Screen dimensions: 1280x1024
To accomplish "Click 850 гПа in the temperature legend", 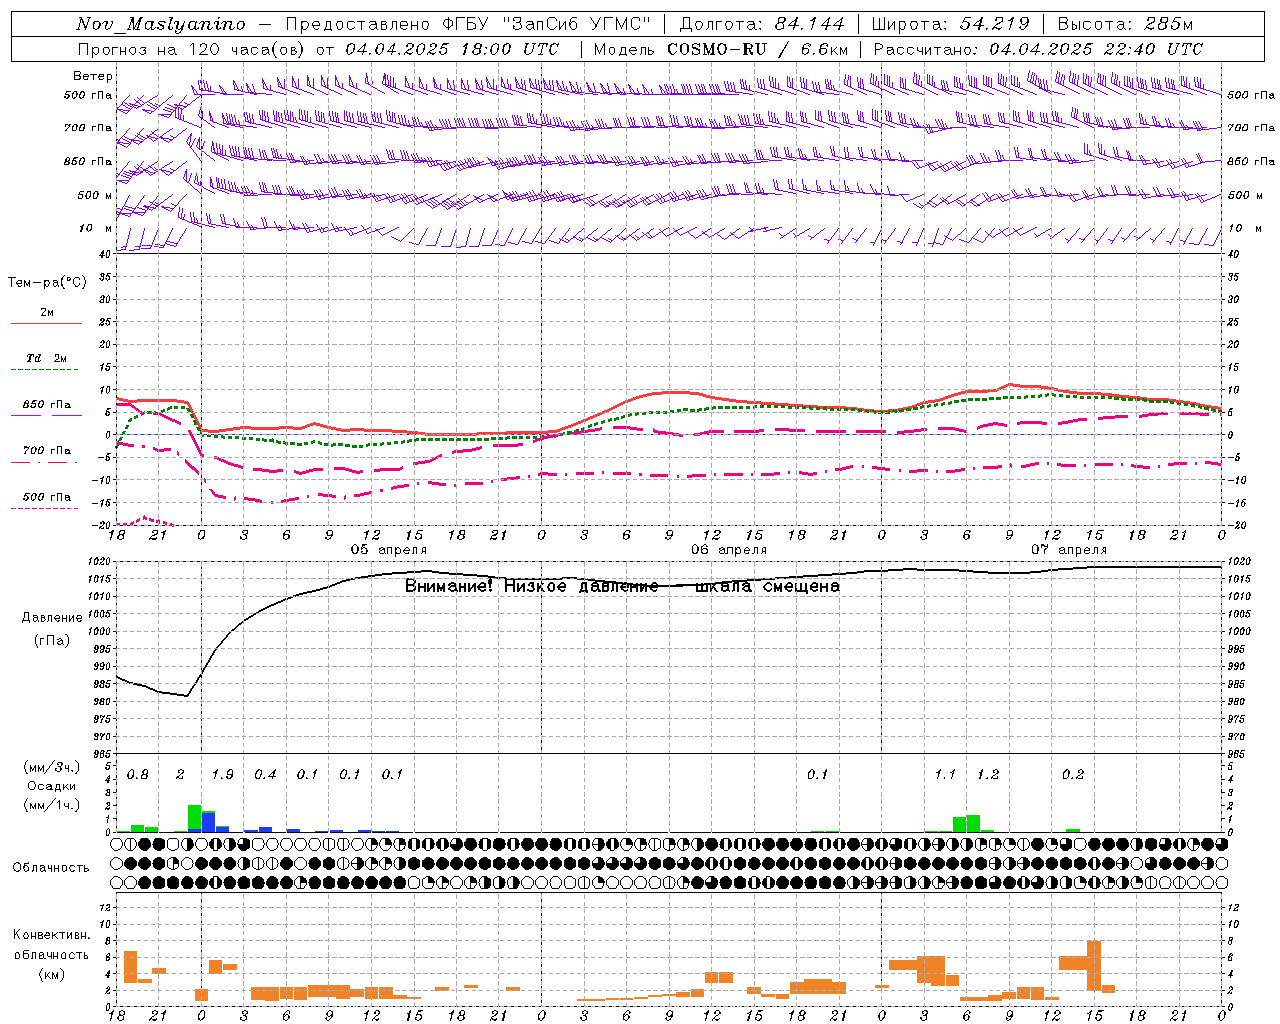I will click(x=47, y=405).
